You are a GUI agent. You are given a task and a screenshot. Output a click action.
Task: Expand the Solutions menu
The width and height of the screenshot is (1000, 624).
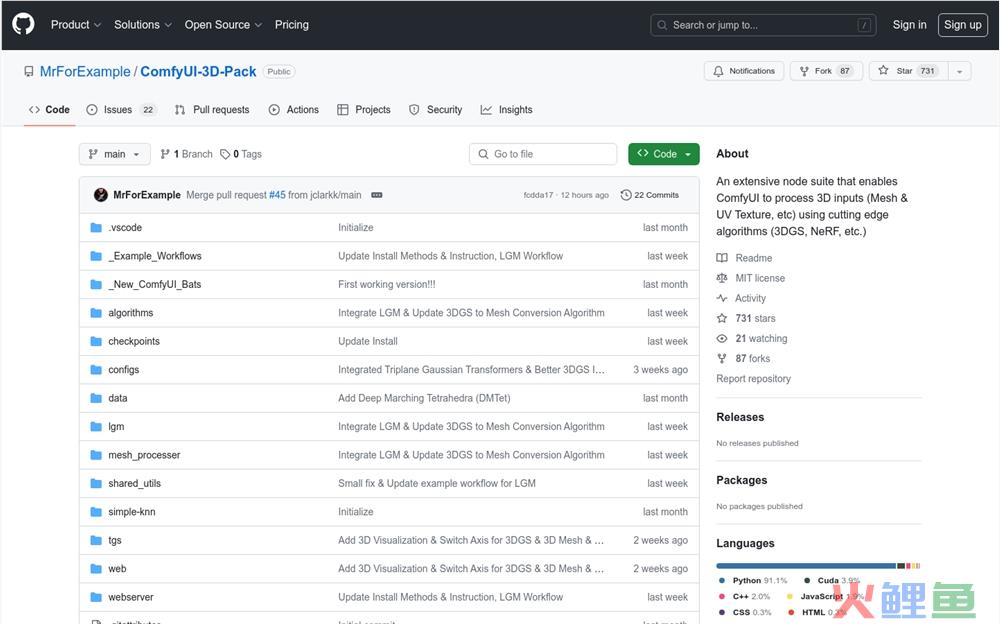[143, 25]
